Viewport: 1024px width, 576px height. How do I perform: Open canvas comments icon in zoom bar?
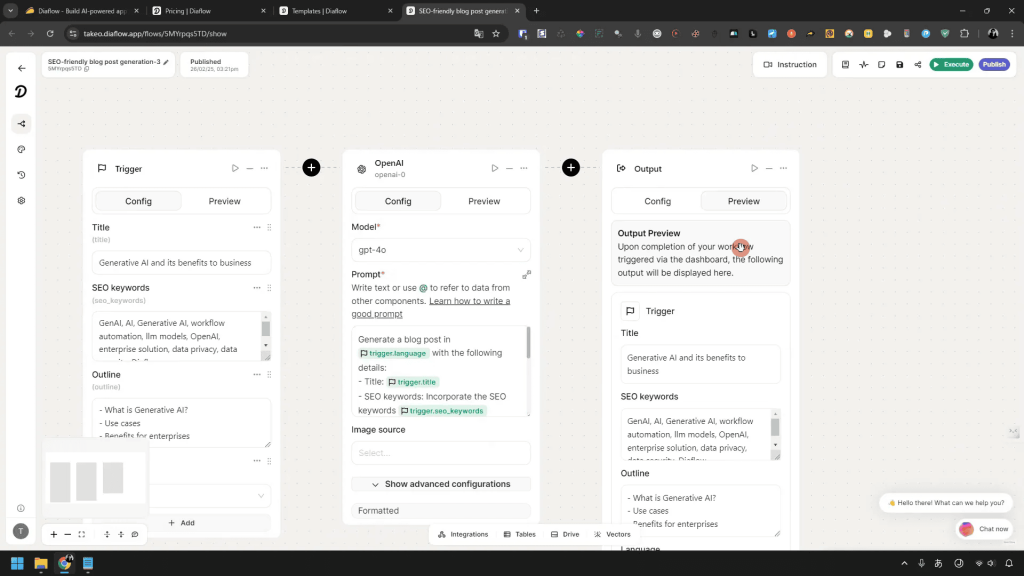(135, 534)
